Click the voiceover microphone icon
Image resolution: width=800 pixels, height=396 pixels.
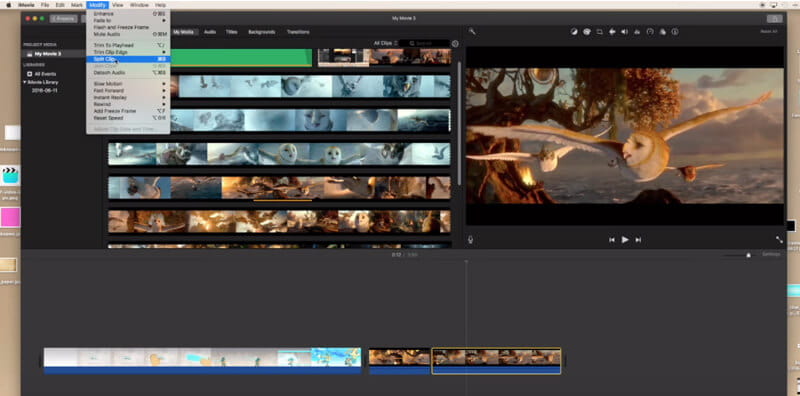(470, 239)
